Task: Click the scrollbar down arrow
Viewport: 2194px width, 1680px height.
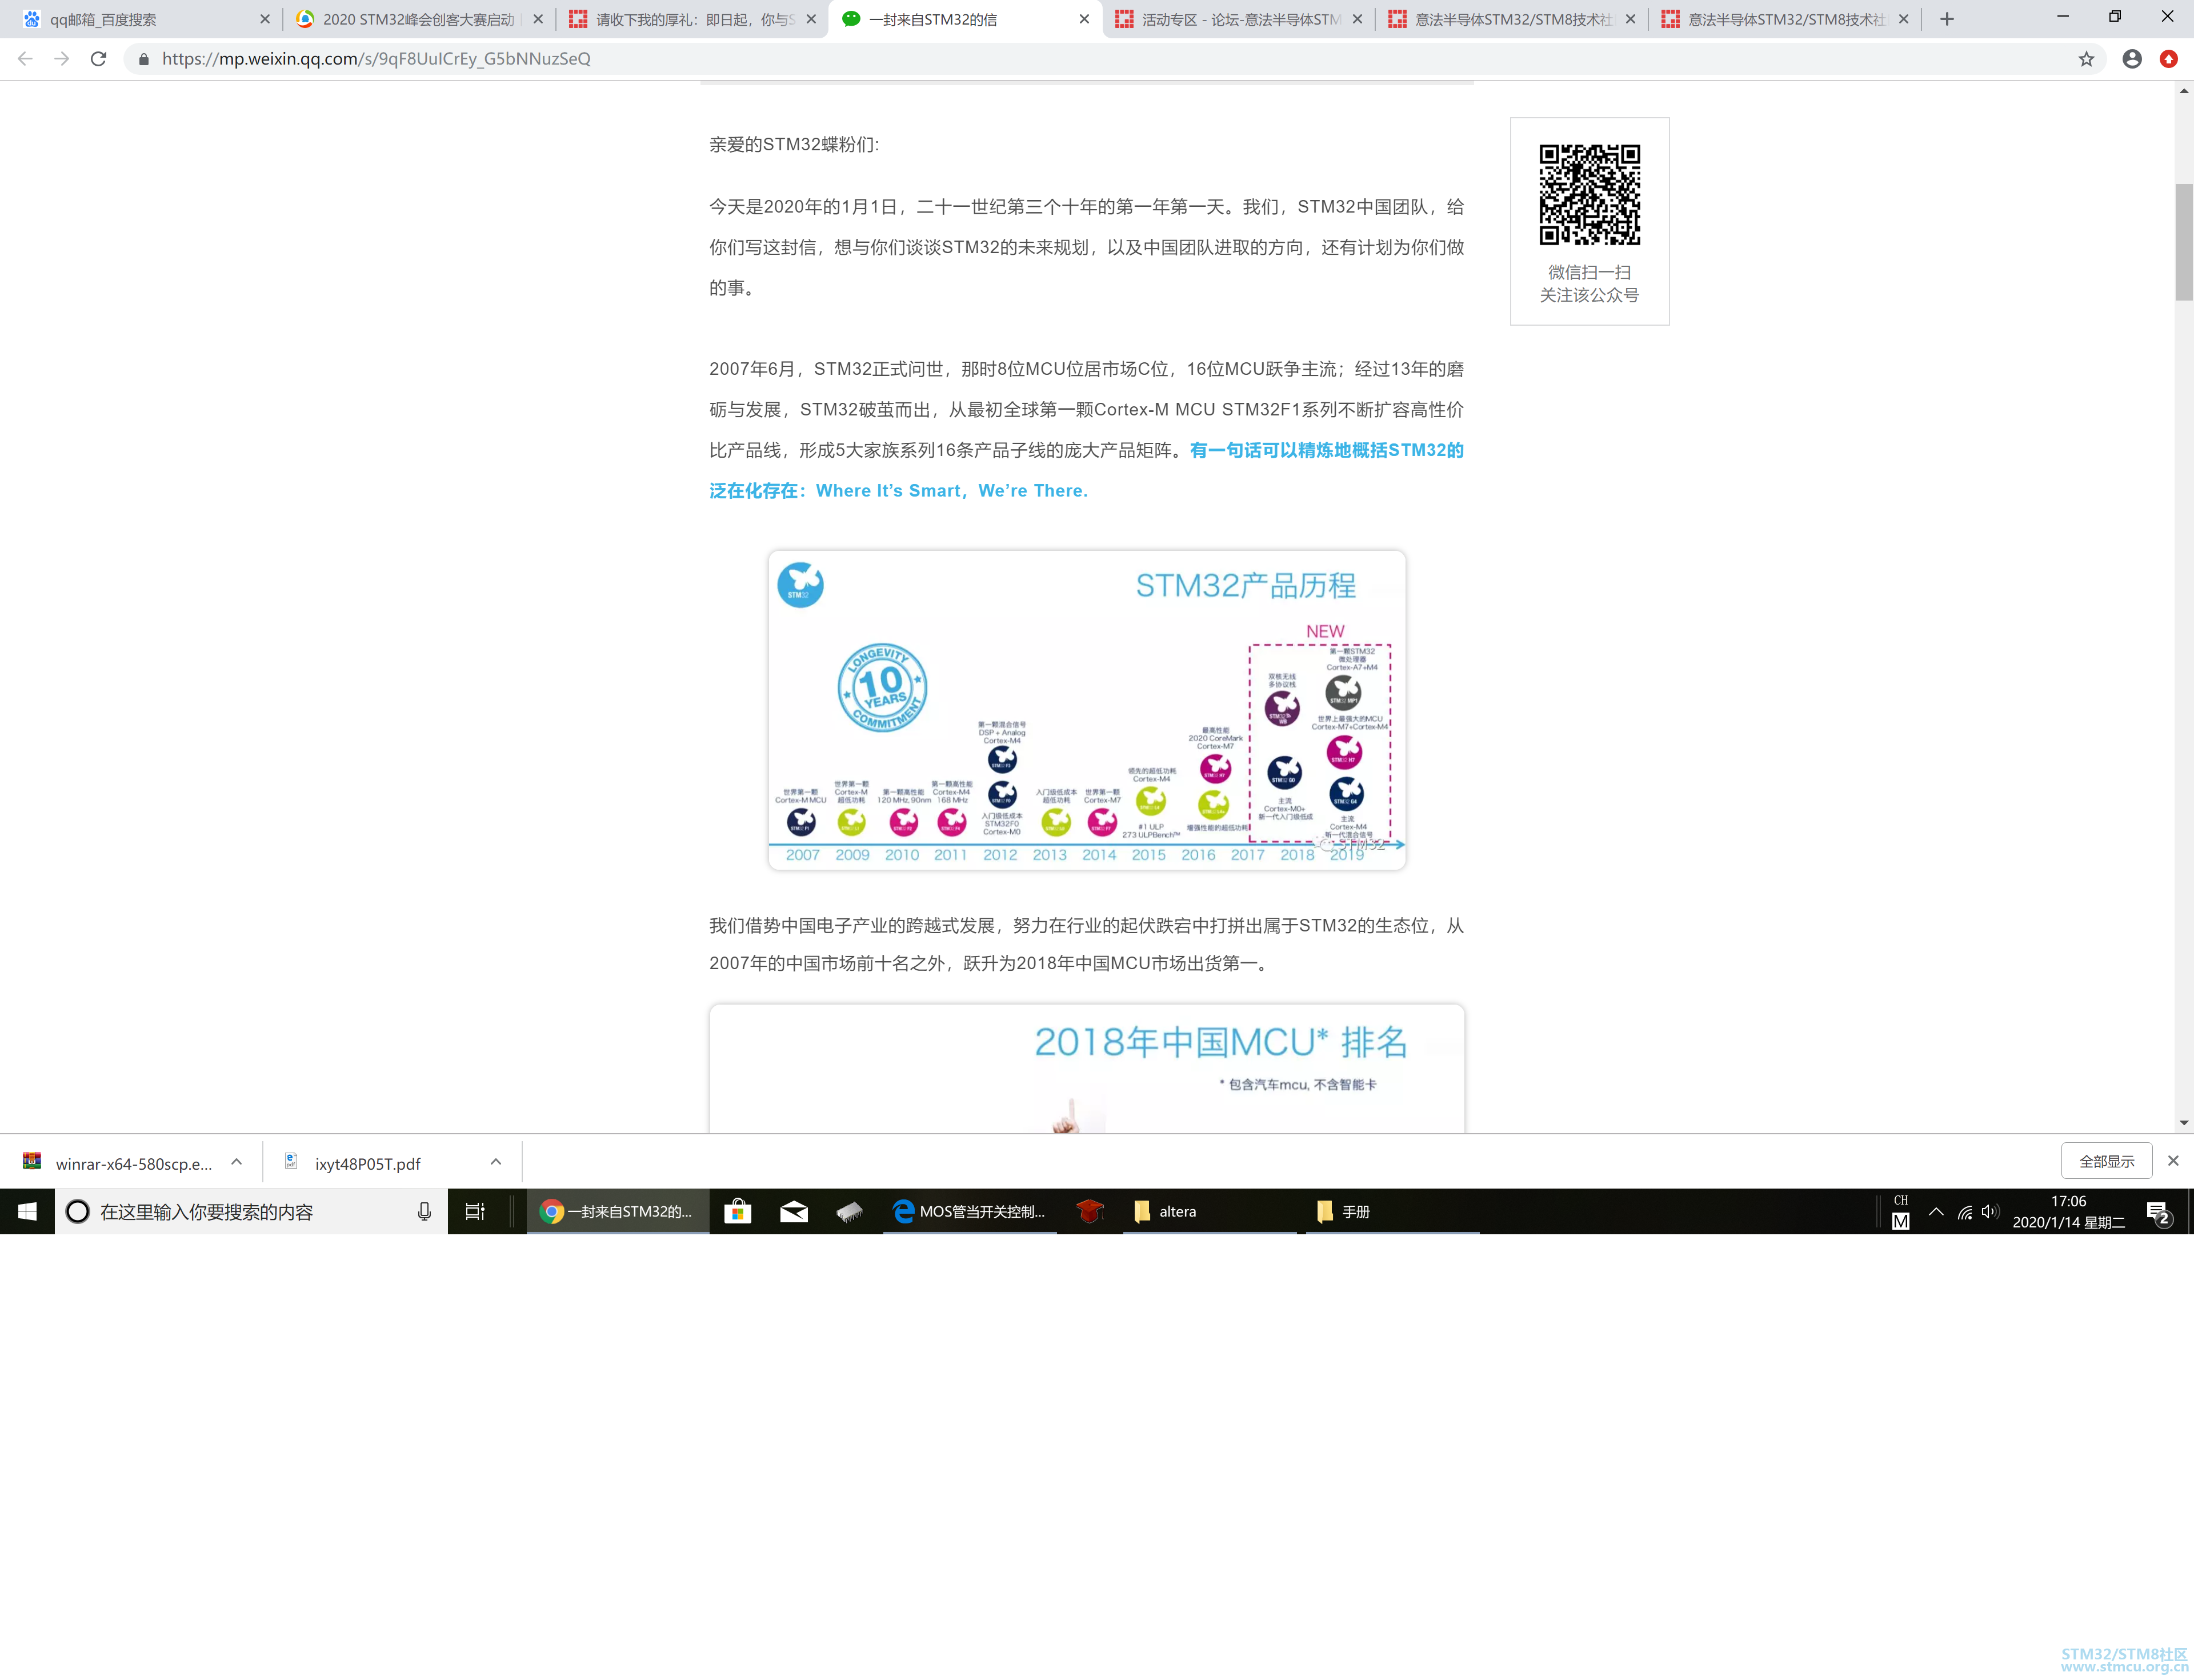Action: click(2184, 1123)
